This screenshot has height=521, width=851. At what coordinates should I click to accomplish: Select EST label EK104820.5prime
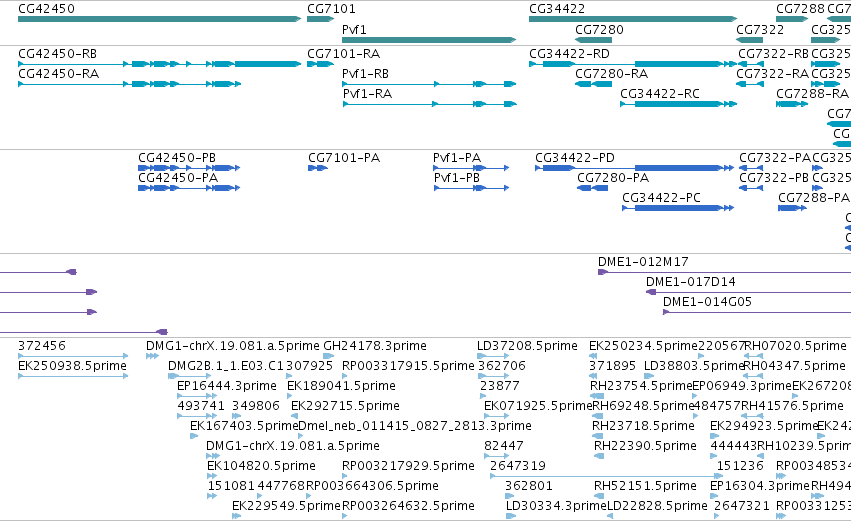pyautogui.click(x=261, y=467)
